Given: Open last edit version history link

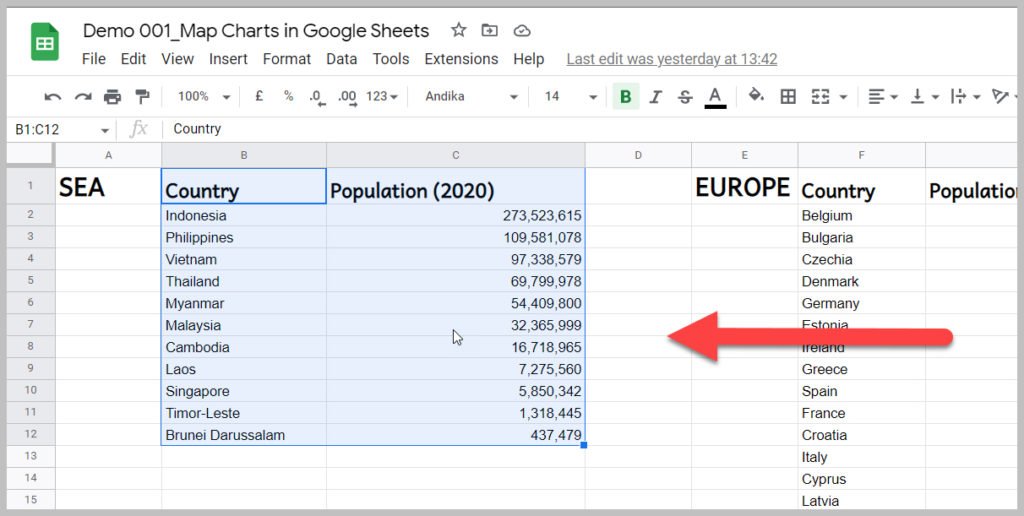Looking at the screenshot, I should (x=671, y=59).
